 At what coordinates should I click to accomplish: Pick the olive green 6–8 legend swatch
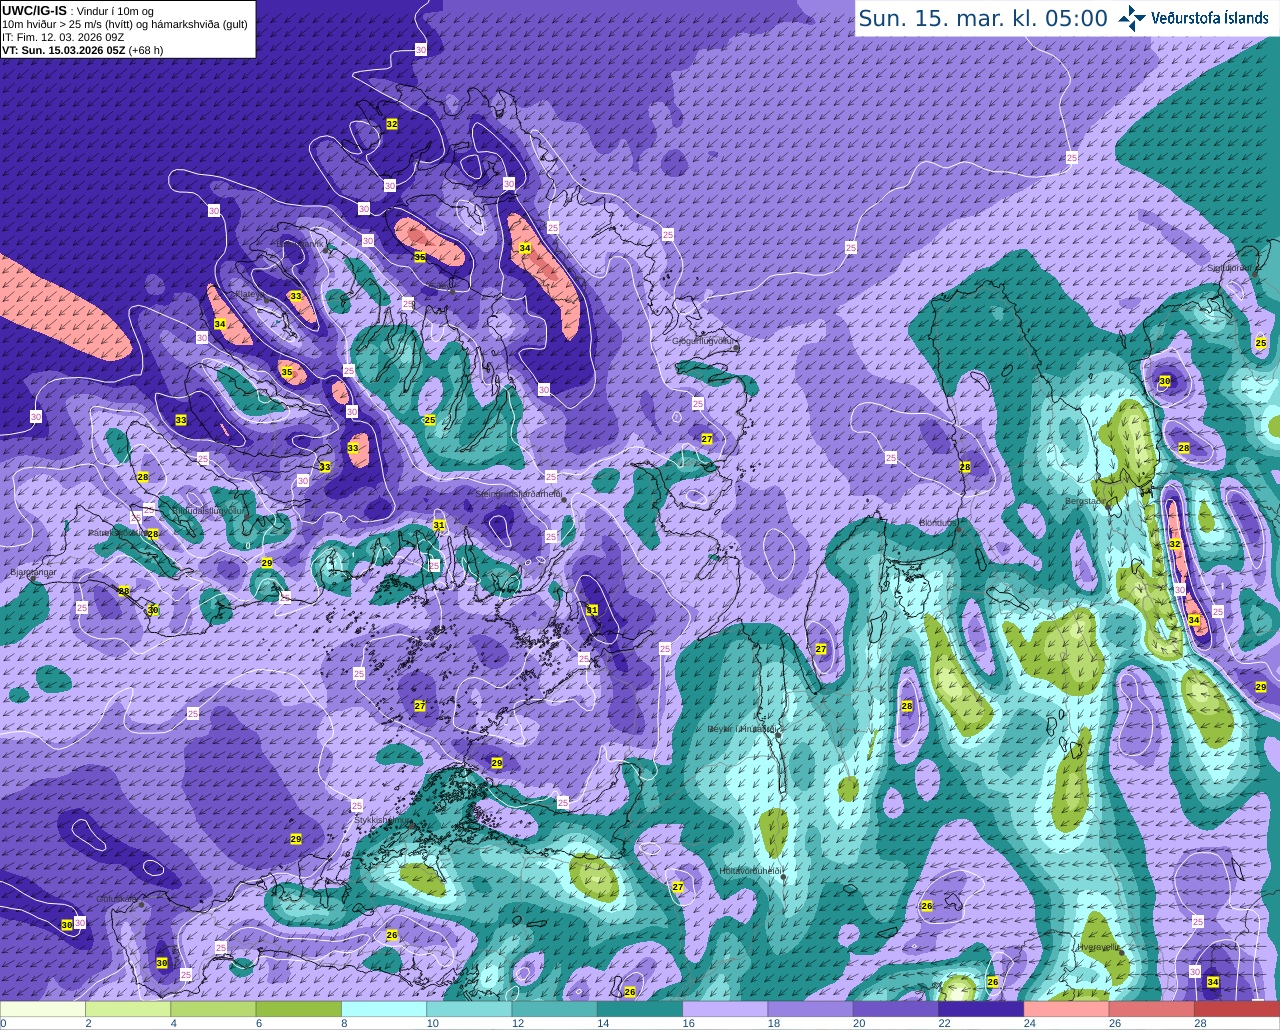coord(299,1009)
